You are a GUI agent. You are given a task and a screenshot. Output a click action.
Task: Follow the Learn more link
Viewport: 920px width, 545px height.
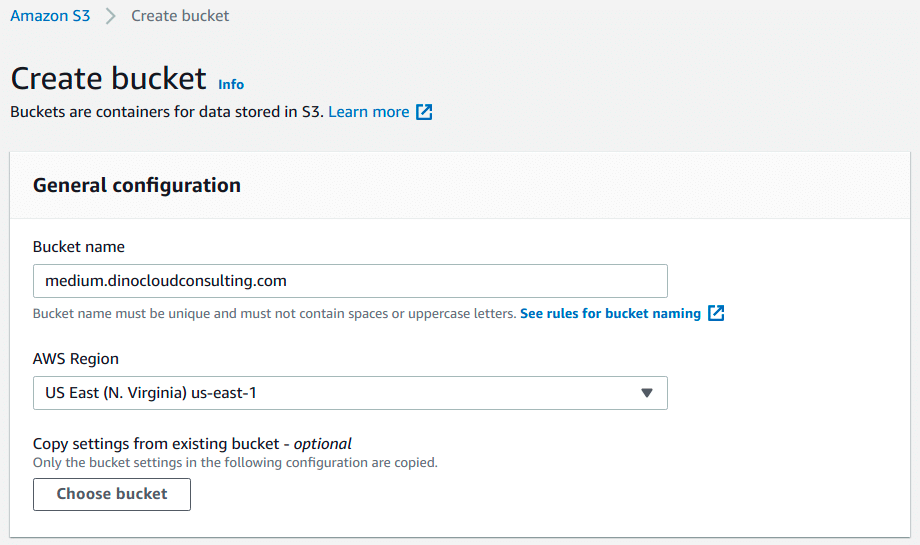(368, 112)
